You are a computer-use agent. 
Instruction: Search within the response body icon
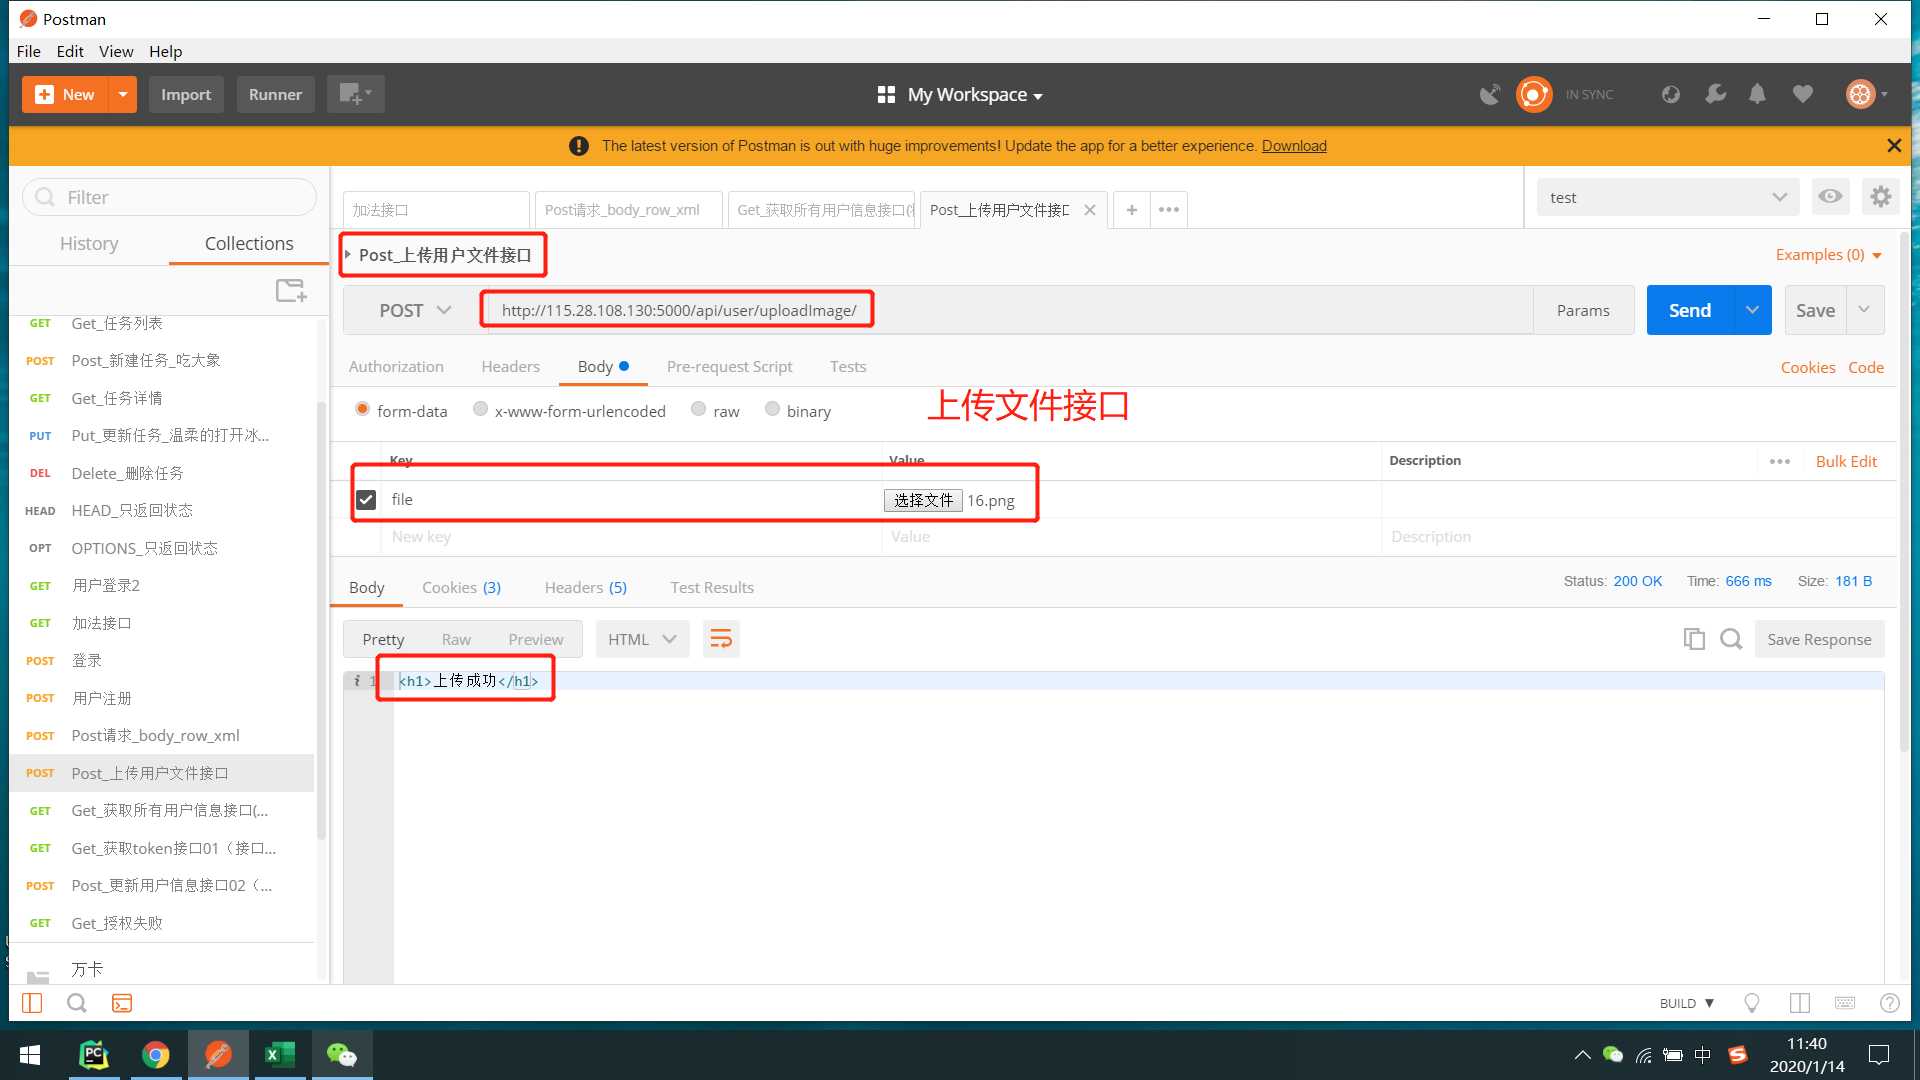click(1731, 639)
